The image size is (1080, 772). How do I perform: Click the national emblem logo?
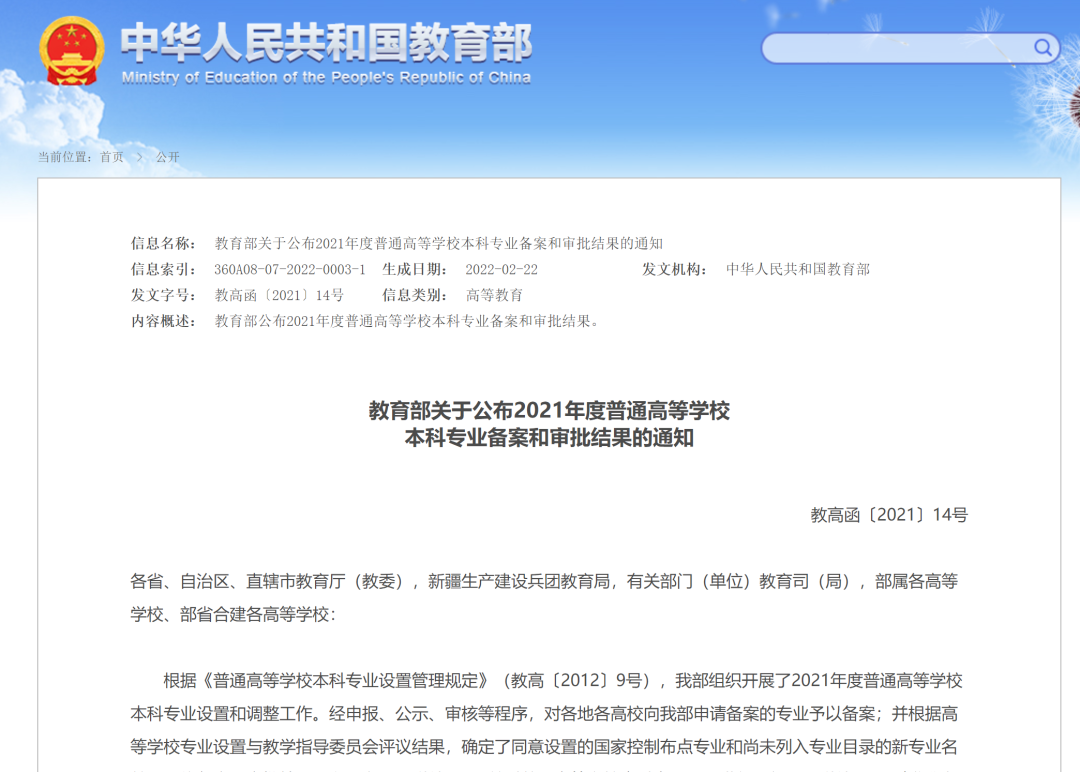point(71,52)
